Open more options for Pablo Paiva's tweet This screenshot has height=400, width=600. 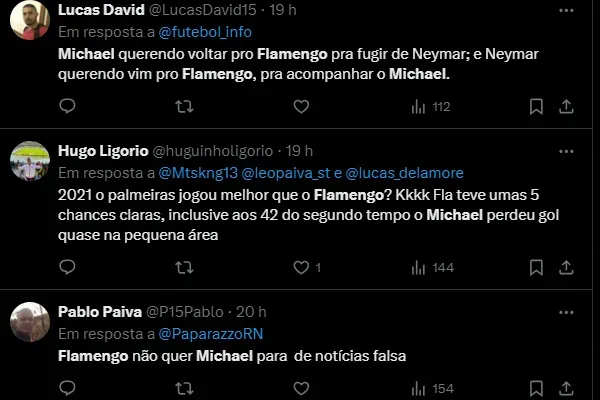[x=566, y=312]
